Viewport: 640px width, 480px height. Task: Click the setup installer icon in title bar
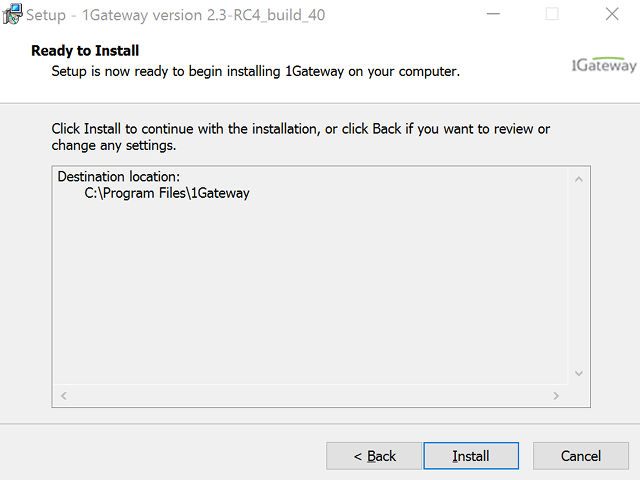pyautogui.click(x=13, y=15)
